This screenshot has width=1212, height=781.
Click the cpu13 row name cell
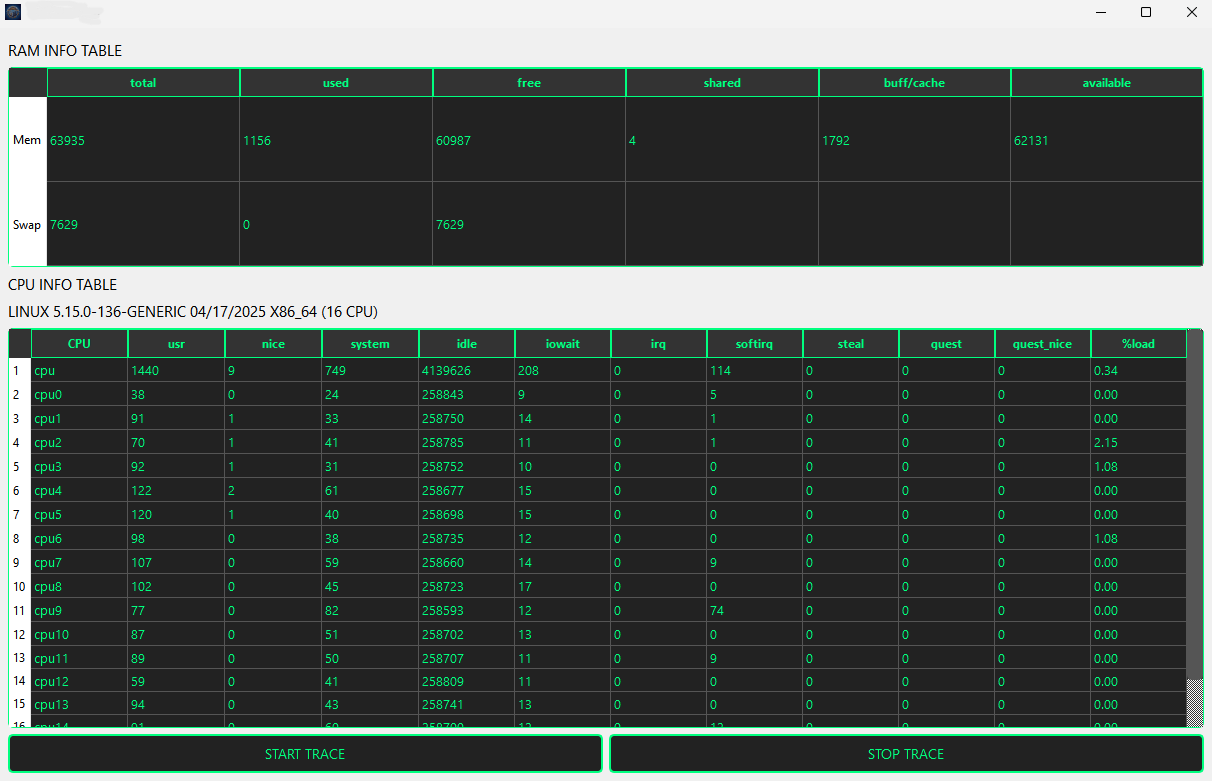(x=79, y=706)
